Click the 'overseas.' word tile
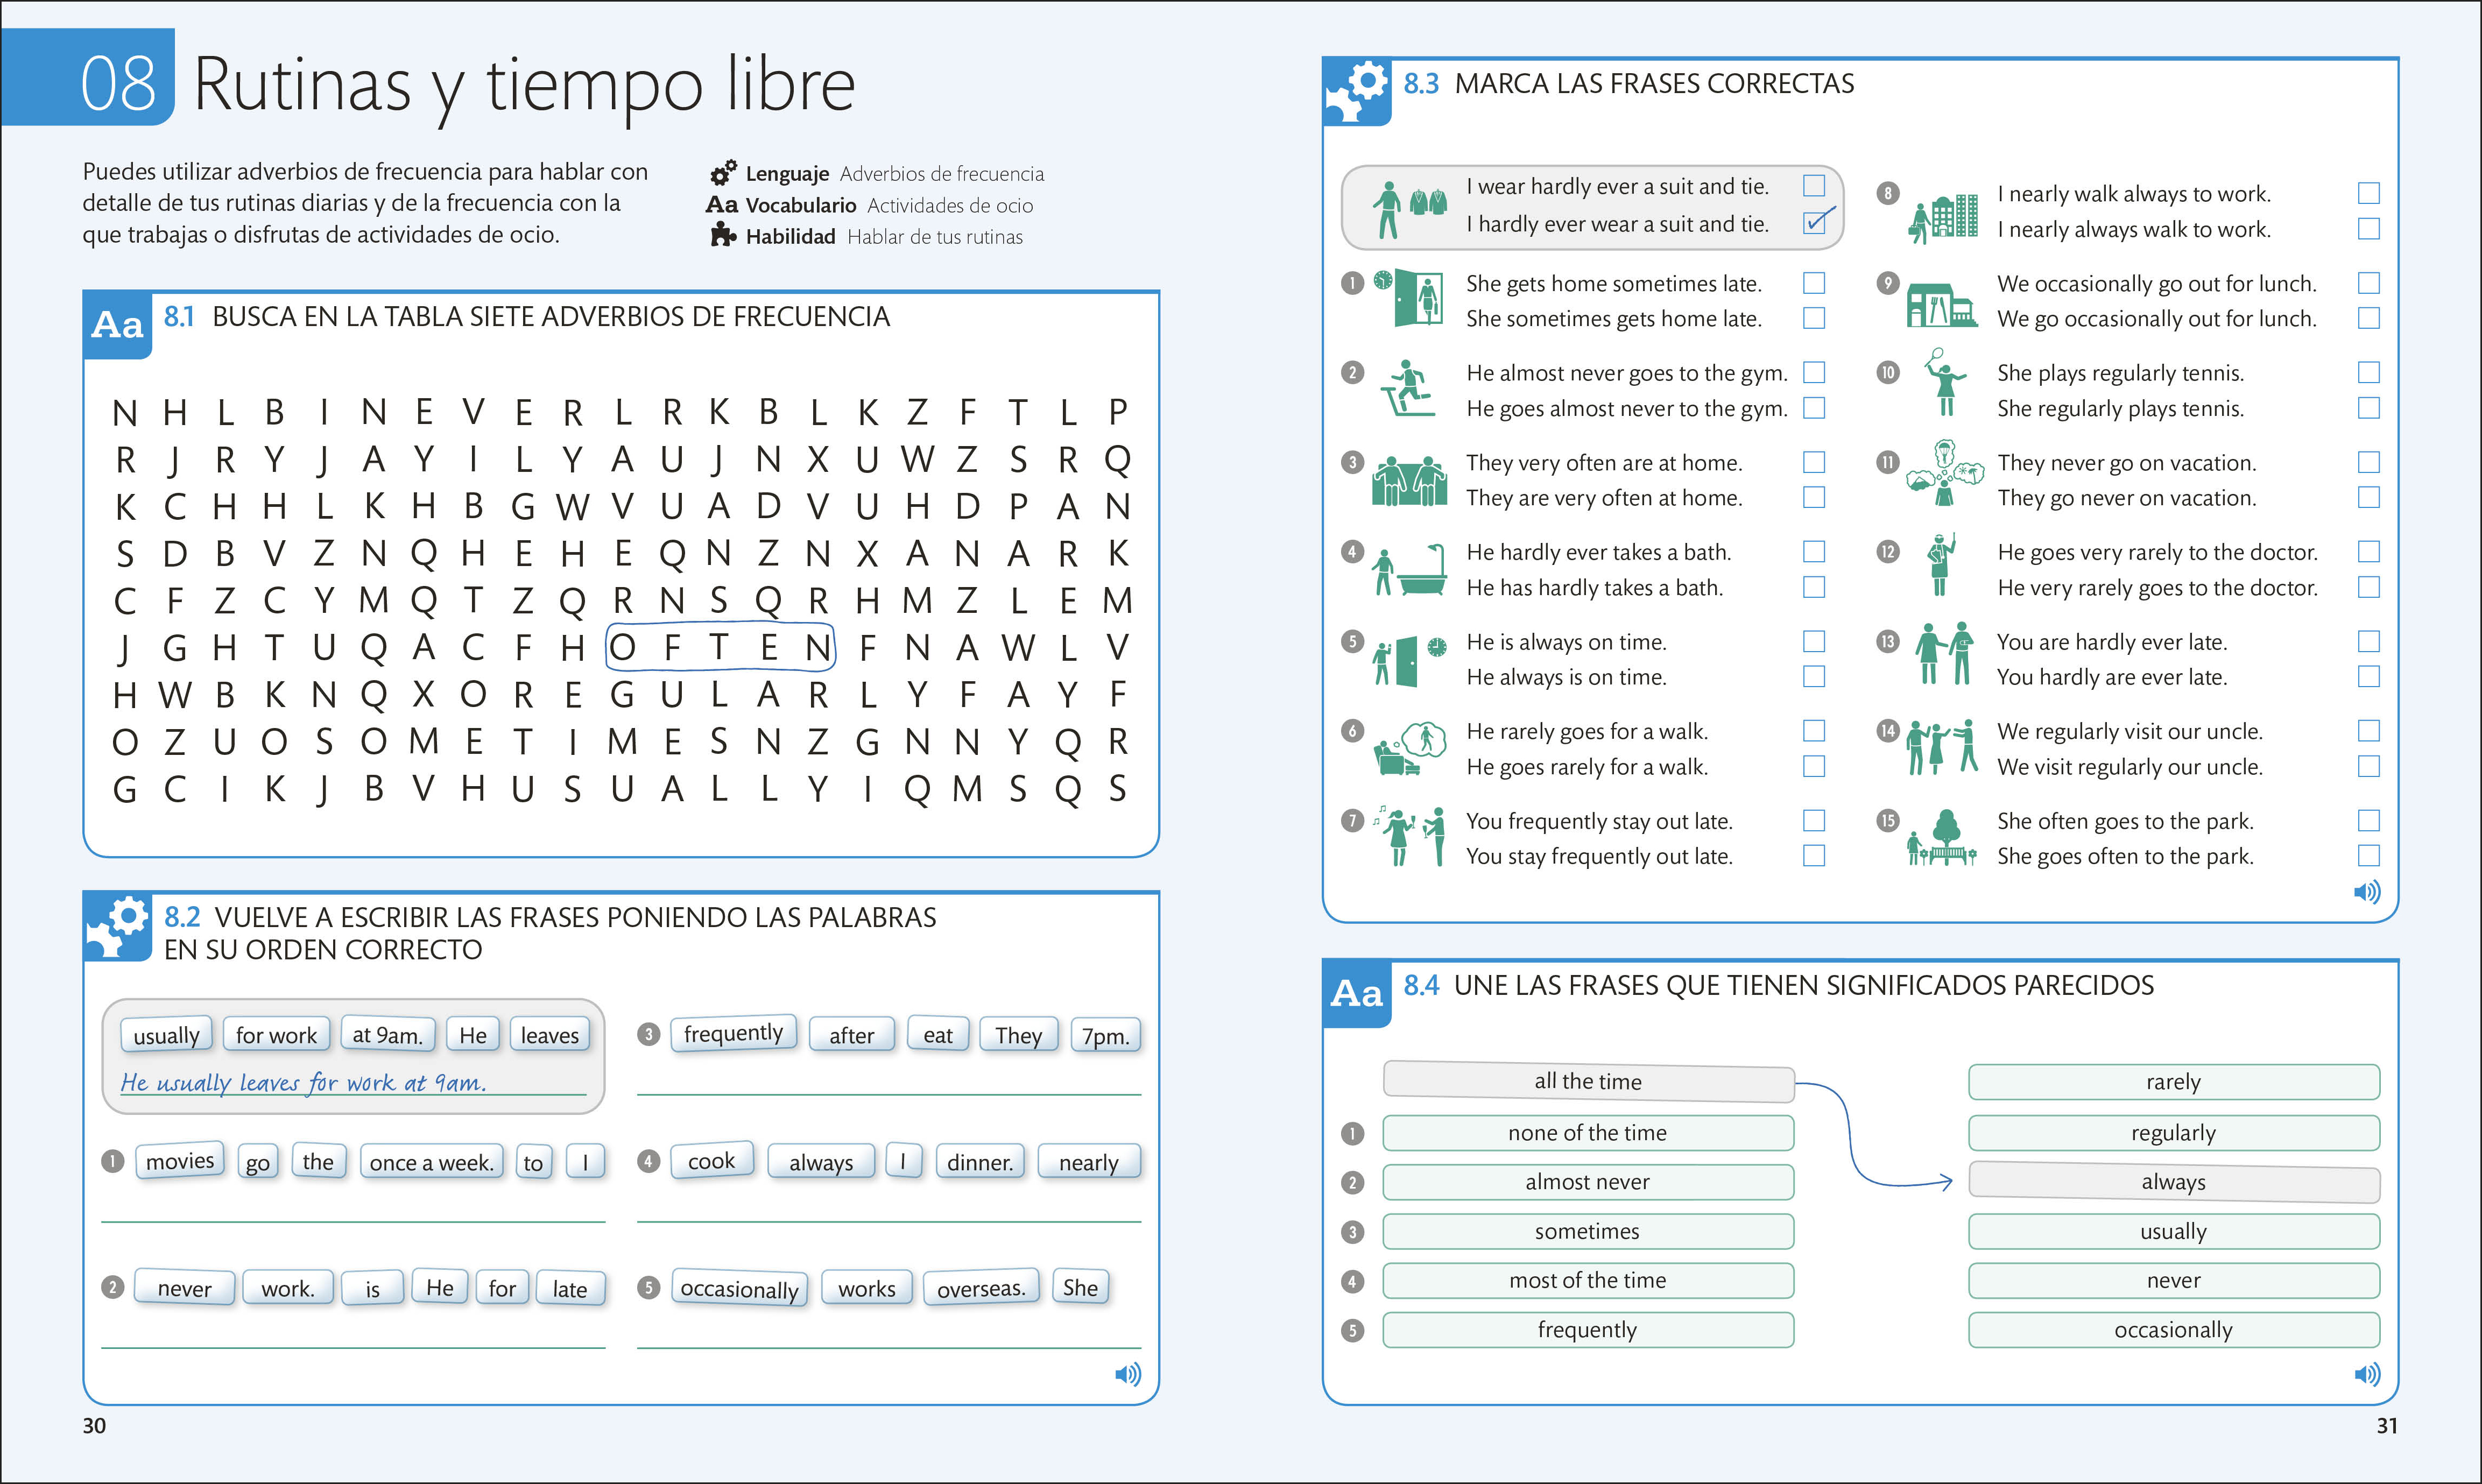Screen dimensions: 2482x1484 click(x=981, y=1288)
